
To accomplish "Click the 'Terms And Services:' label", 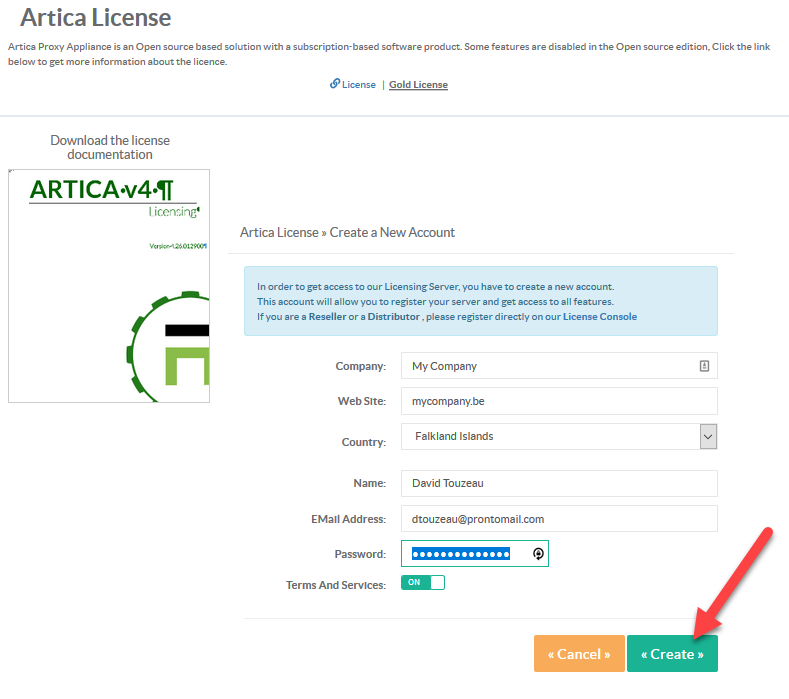I will coord(336,585).
